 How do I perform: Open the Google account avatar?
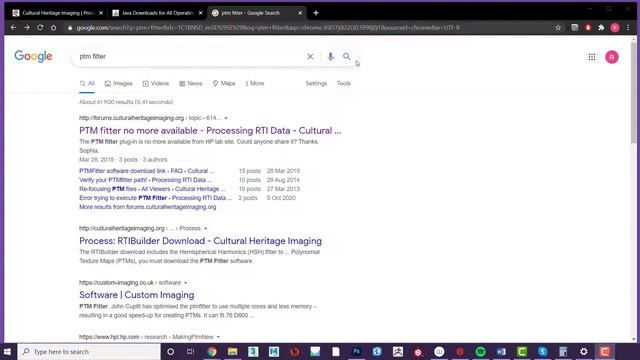click(x=611, y=57)
